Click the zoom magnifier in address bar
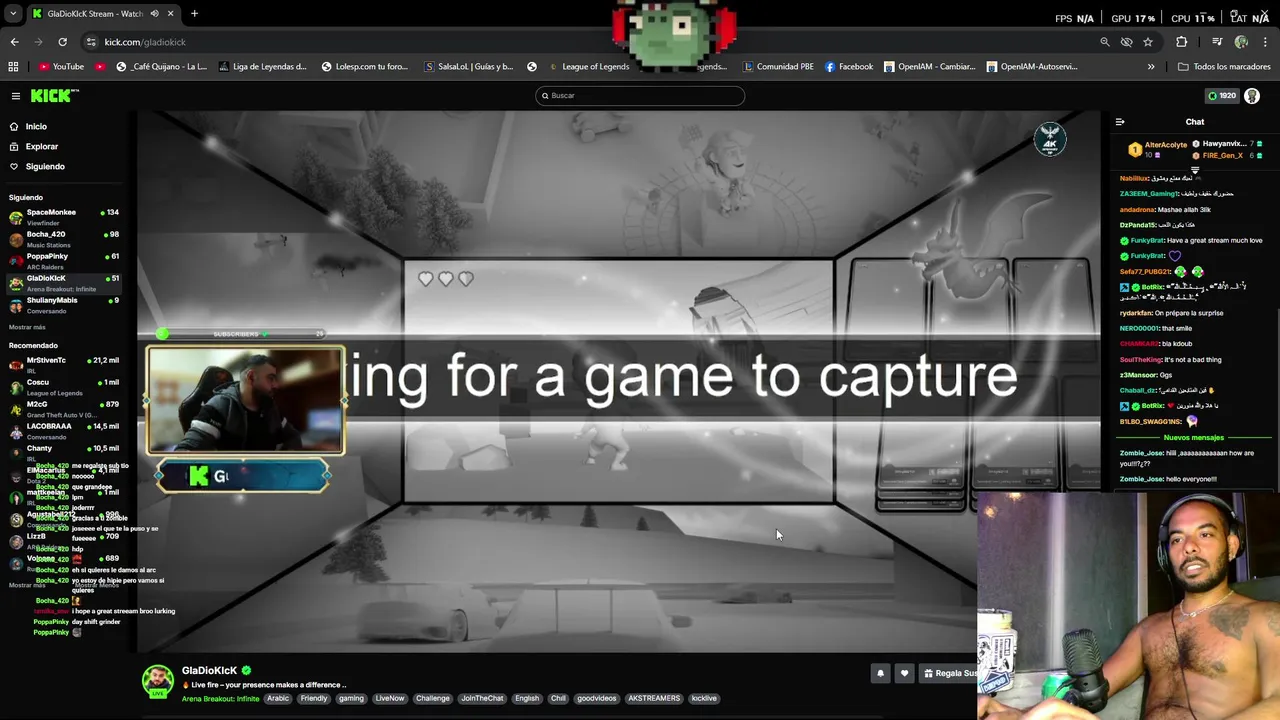The height and width of the screenshot is (720, 1280). (x=1105, y=42)
